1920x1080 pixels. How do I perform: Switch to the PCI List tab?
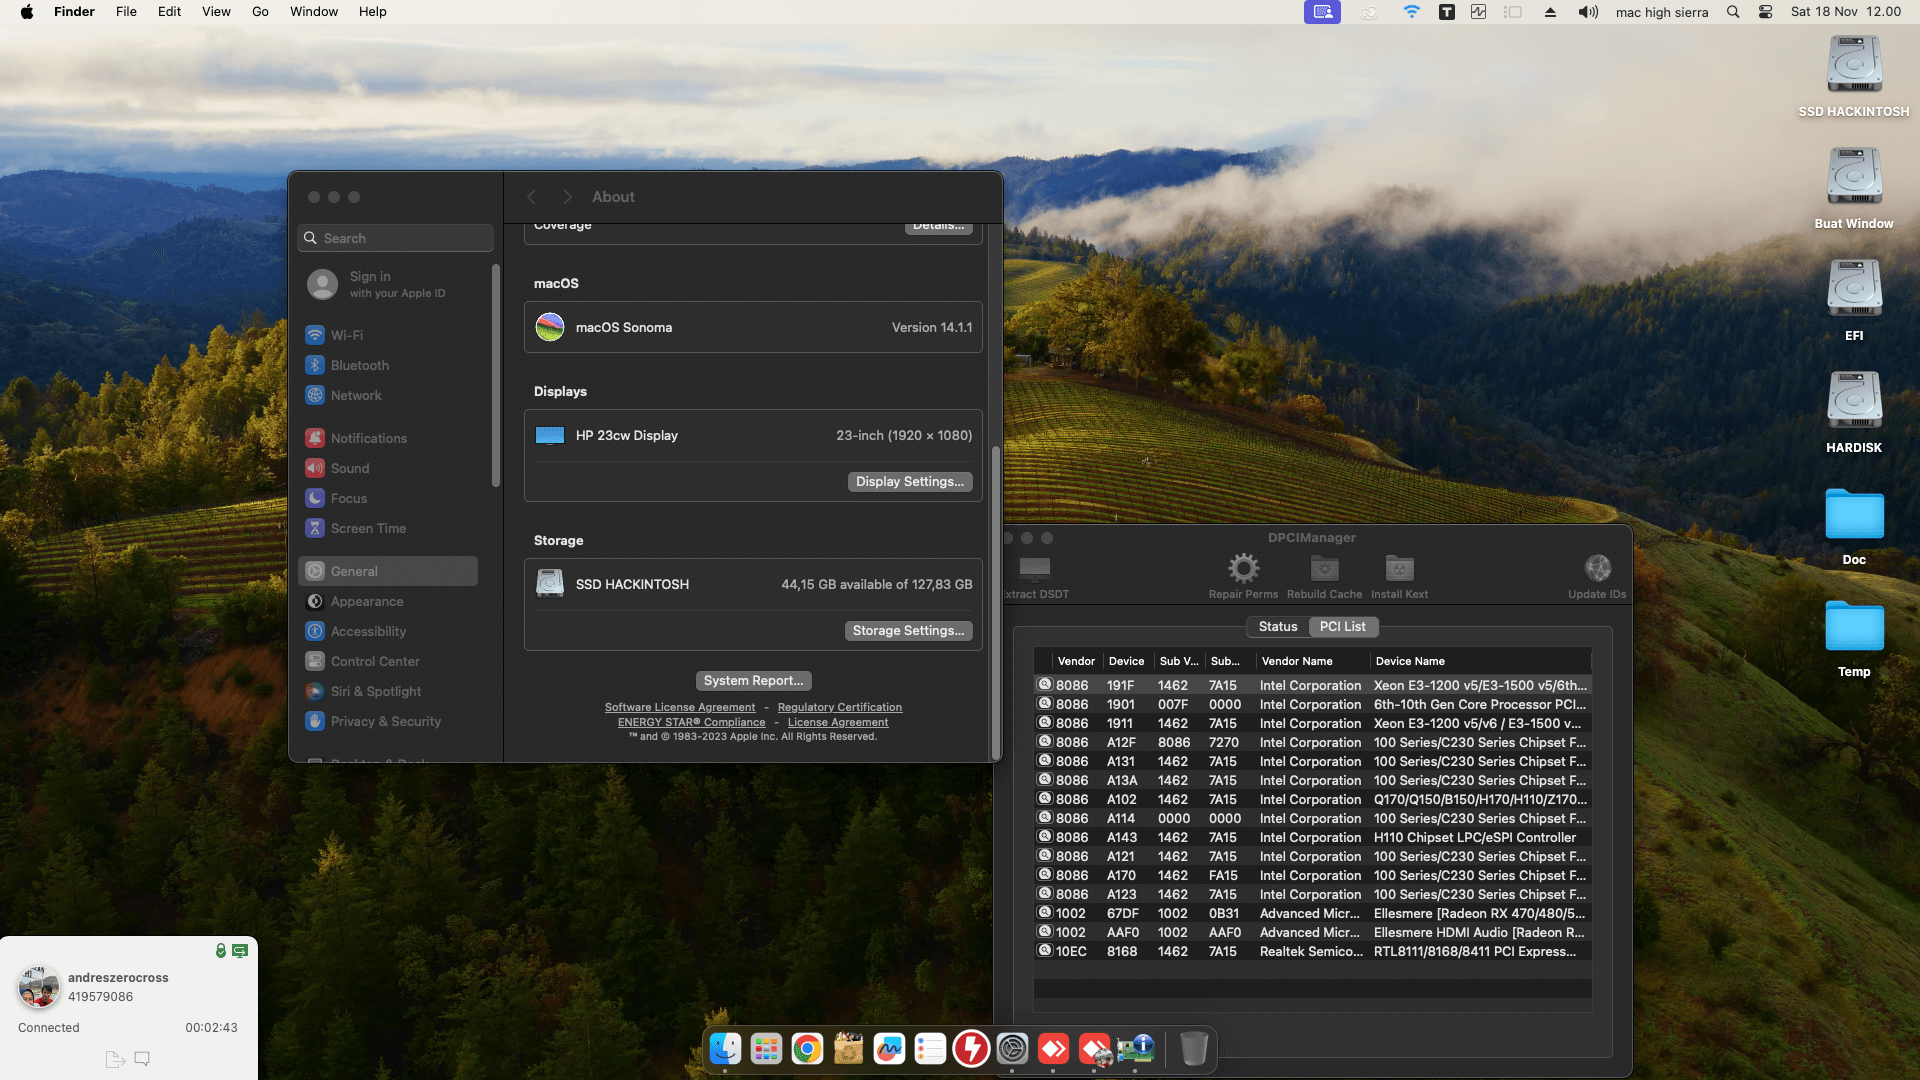1342,627
